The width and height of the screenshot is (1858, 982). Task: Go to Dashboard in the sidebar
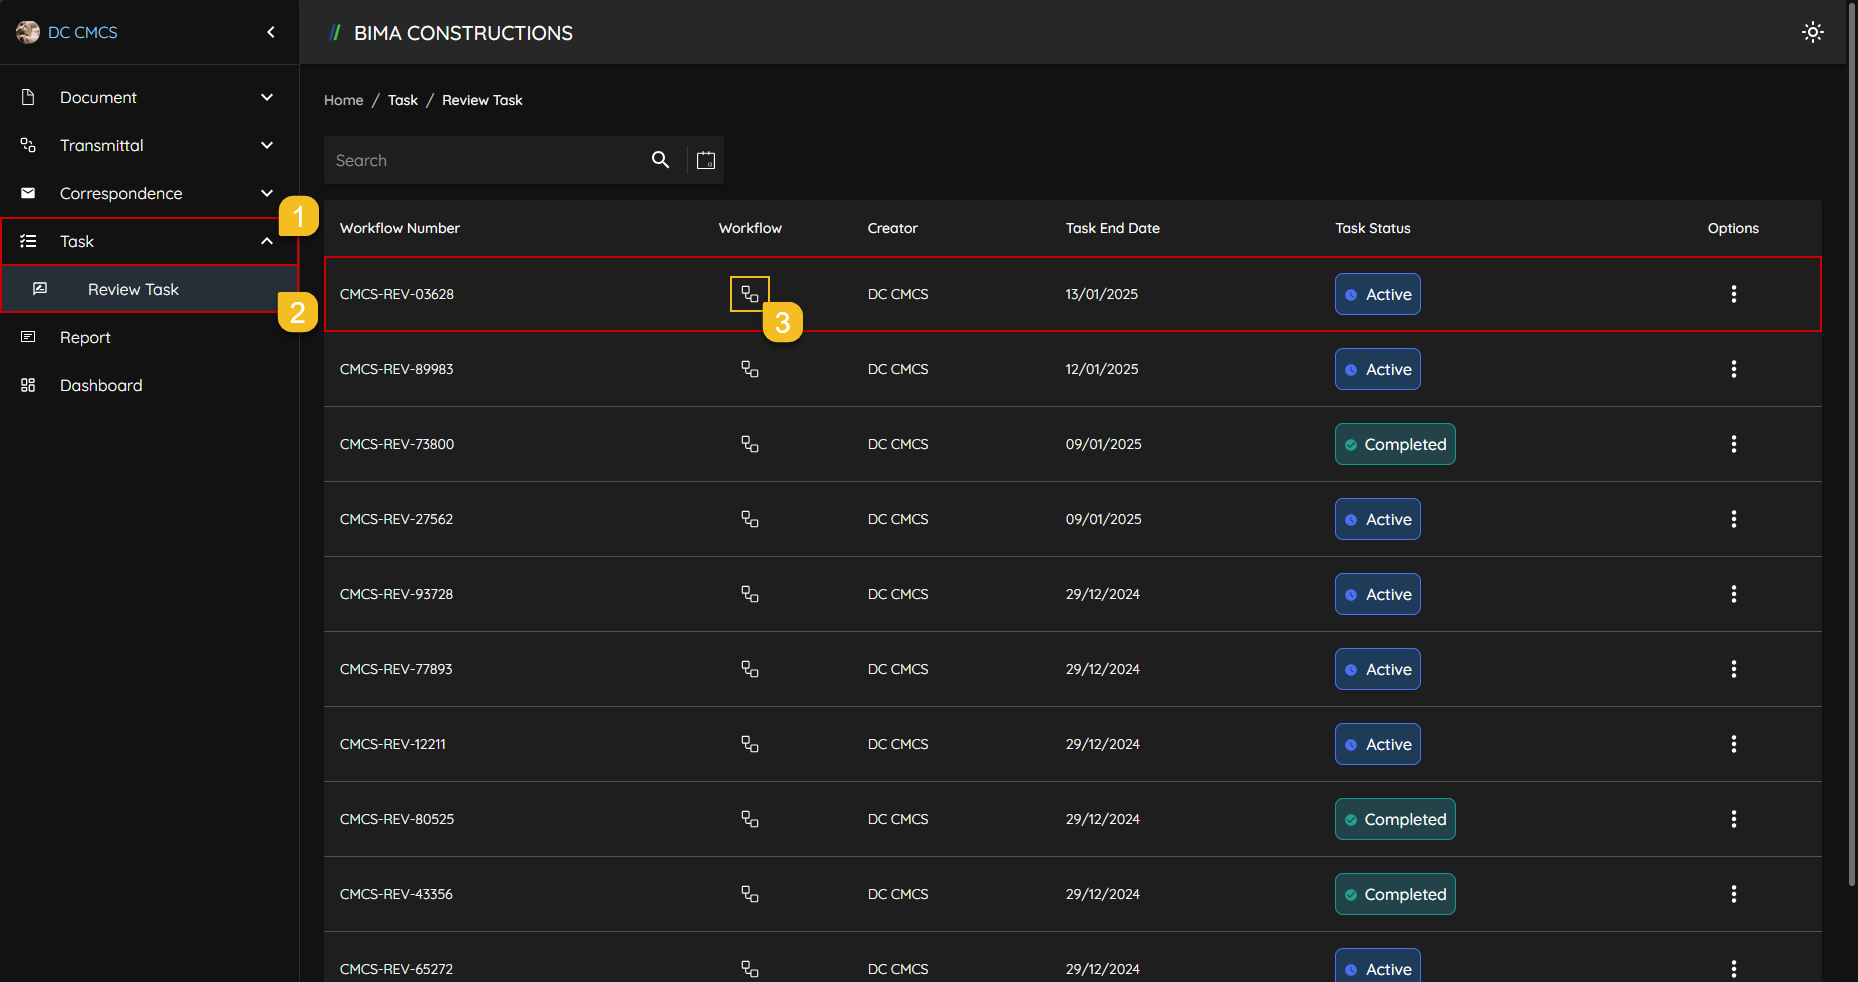click(101, 385)
